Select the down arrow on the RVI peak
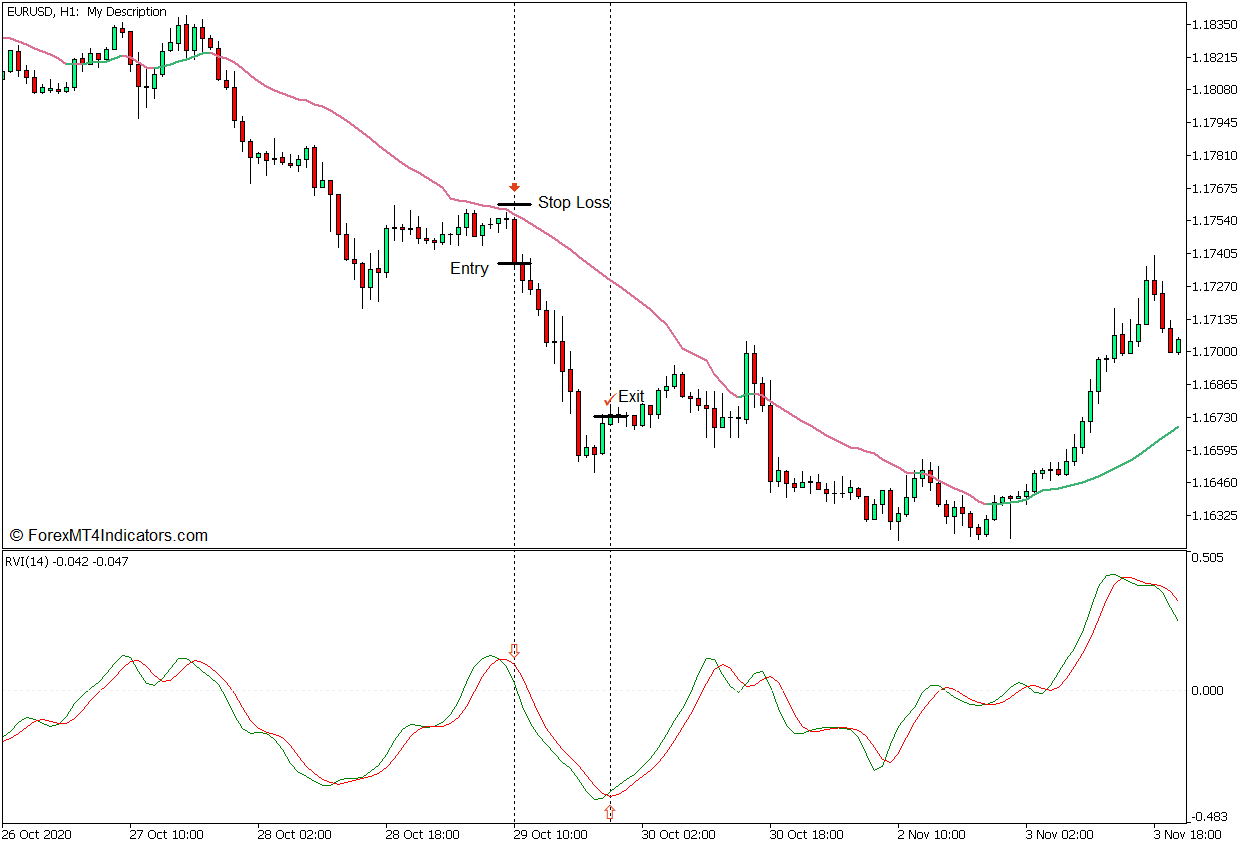Viewport: 1256px width, 847px height. click(x=515, y=652)
